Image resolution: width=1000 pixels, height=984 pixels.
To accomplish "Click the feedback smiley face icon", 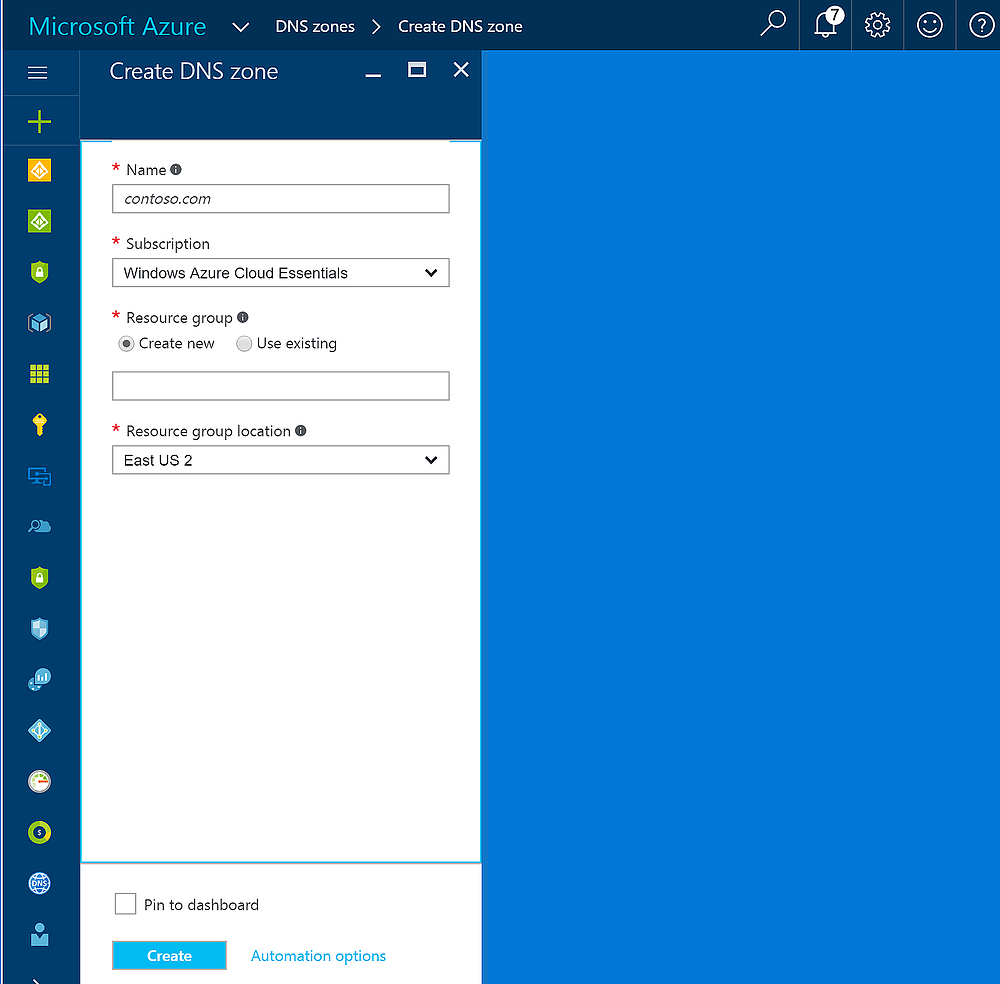I will coord(930,26).
